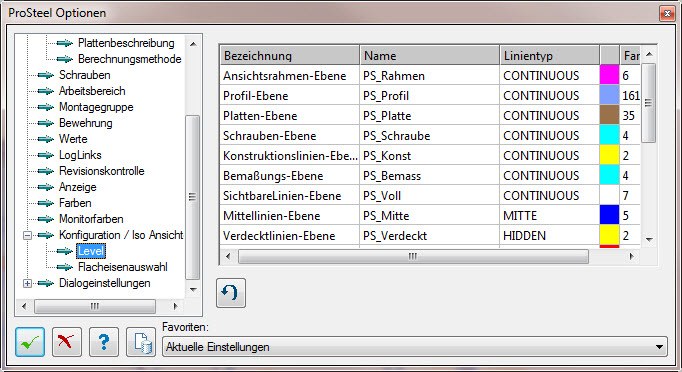Click the save settings document-database icon

click(x=141, y=342)
